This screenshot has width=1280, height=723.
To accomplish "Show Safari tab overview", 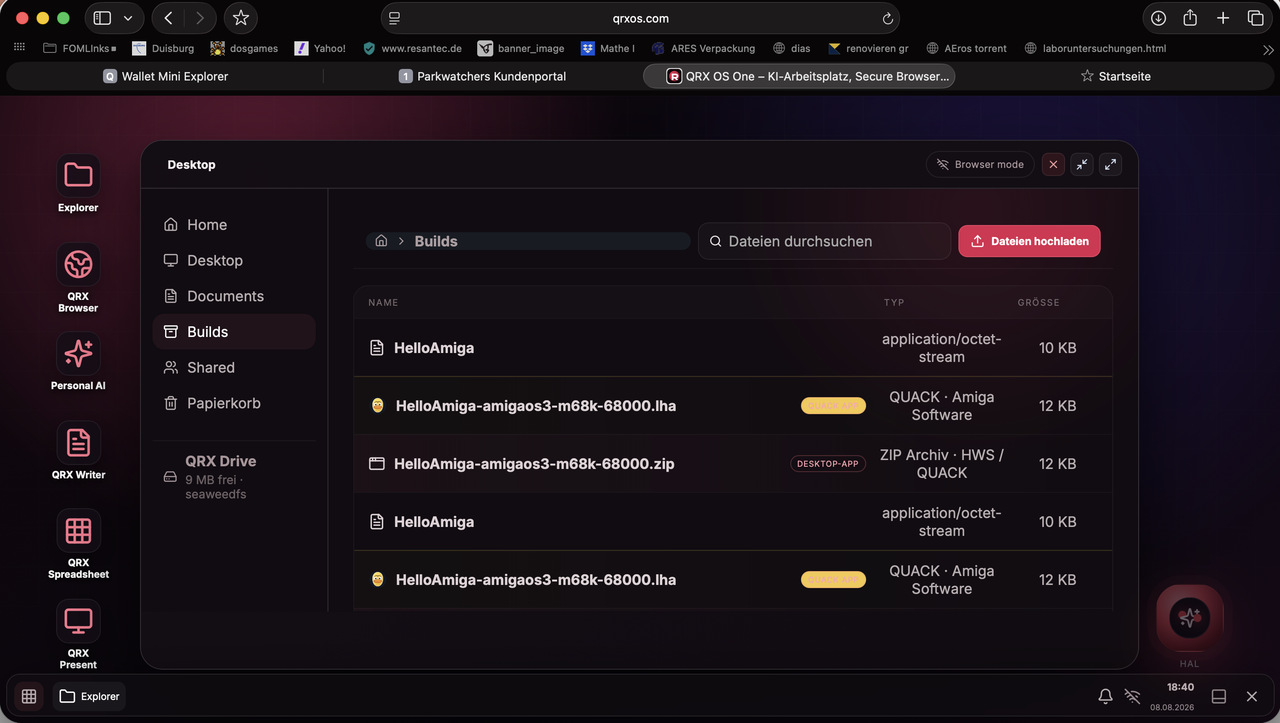I will tap(1255, 18).
